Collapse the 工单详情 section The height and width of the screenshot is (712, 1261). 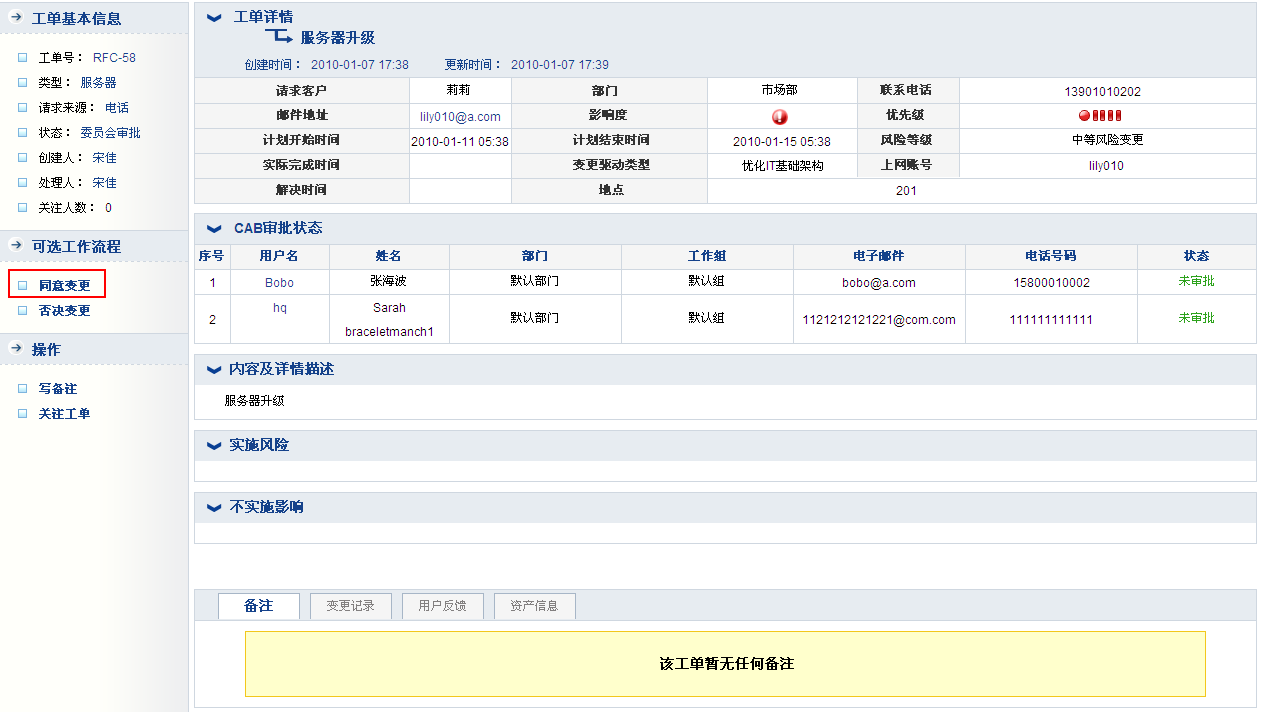pos(213,18)
